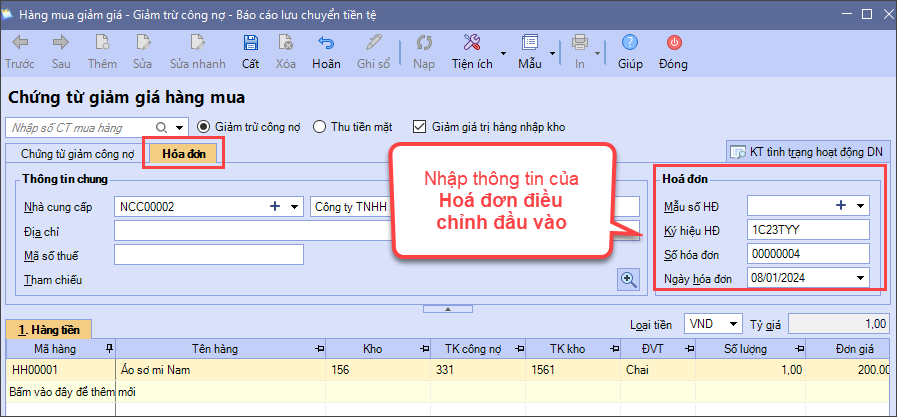Viewport: 897px width, 417px height.
Task: Toggle Giảm giá trị hàng nhập kho checkbox
Action: 420,127
